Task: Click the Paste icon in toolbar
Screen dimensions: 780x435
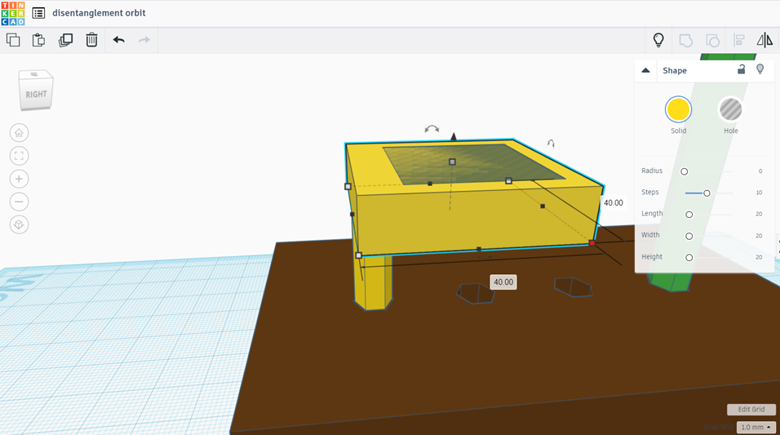Action: click(38, 40)
